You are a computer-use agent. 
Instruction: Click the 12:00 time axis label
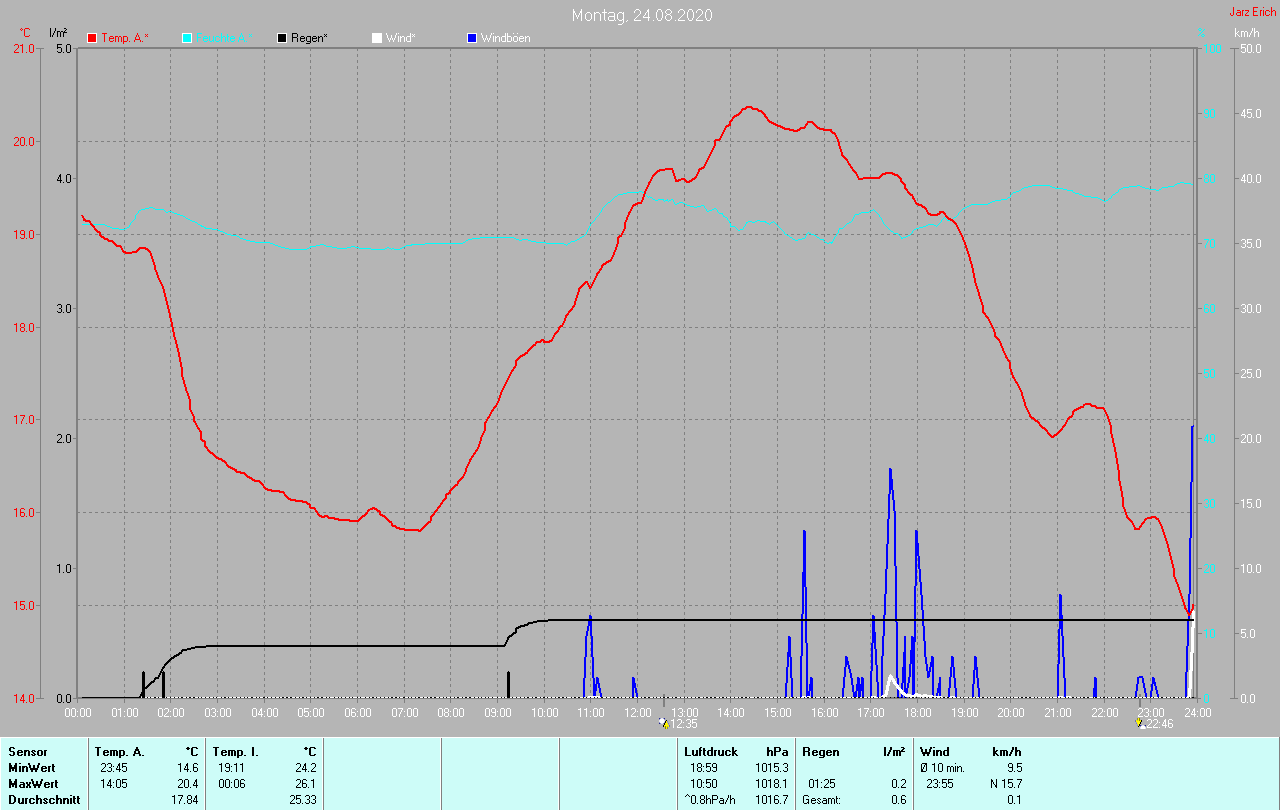[x=638, y=712]
